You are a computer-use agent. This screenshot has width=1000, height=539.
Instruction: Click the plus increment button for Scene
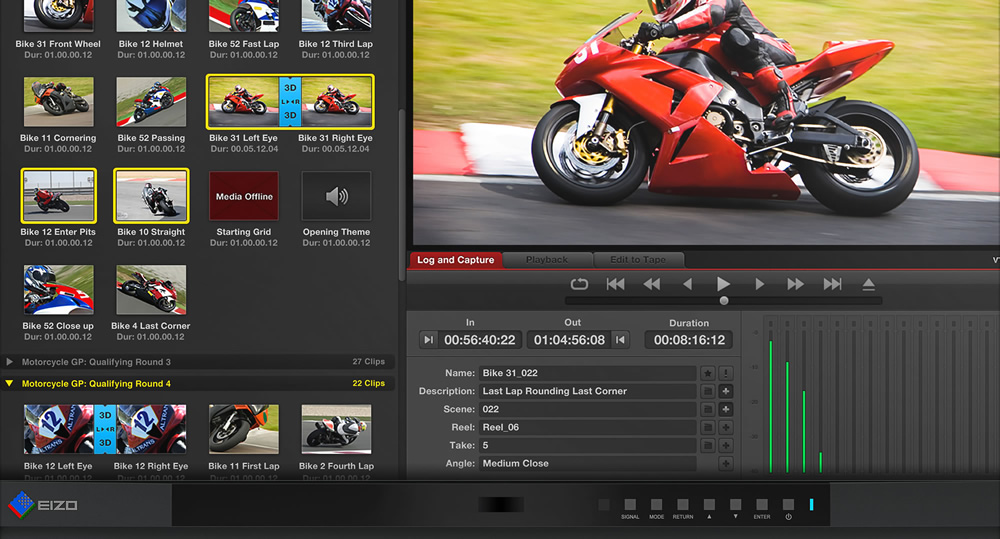(726, 409)
